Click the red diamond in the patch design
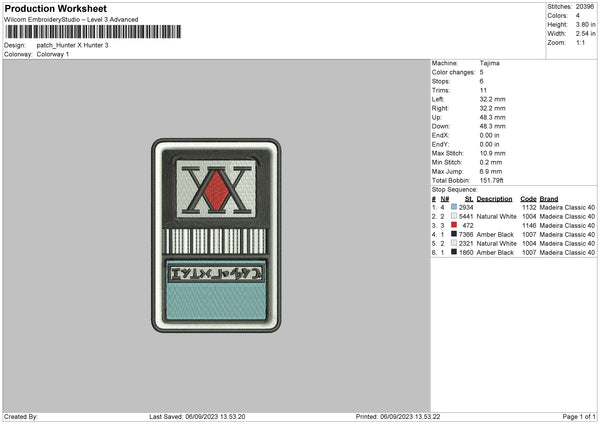This screenshot has height=424, width=600. tap(216, 190)
